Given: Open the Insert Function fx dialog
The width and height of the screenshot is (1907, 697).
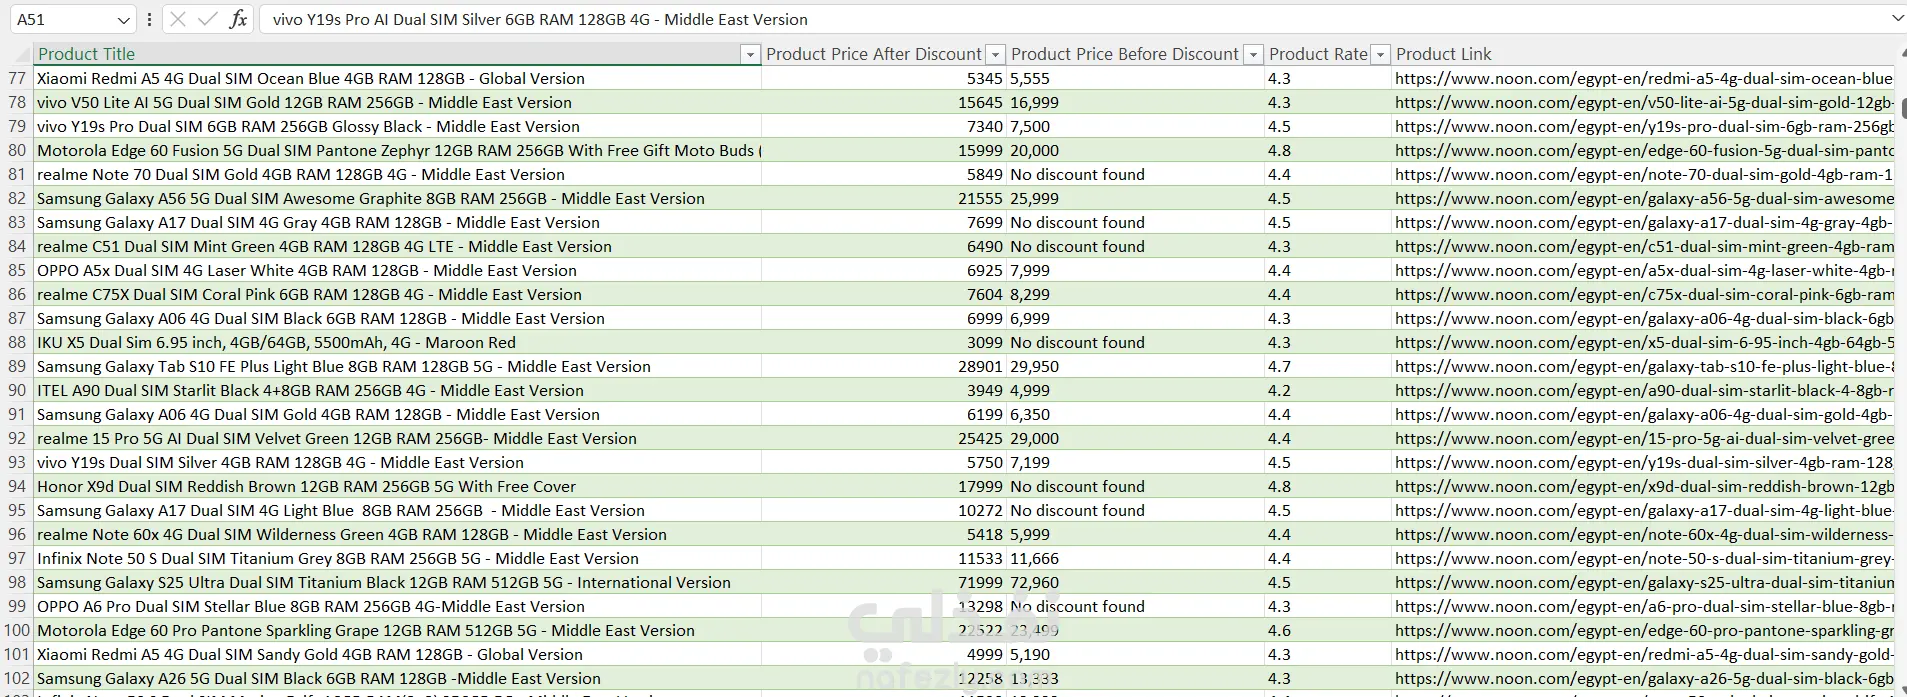Looking at the screenshot, I should [238, 19].
